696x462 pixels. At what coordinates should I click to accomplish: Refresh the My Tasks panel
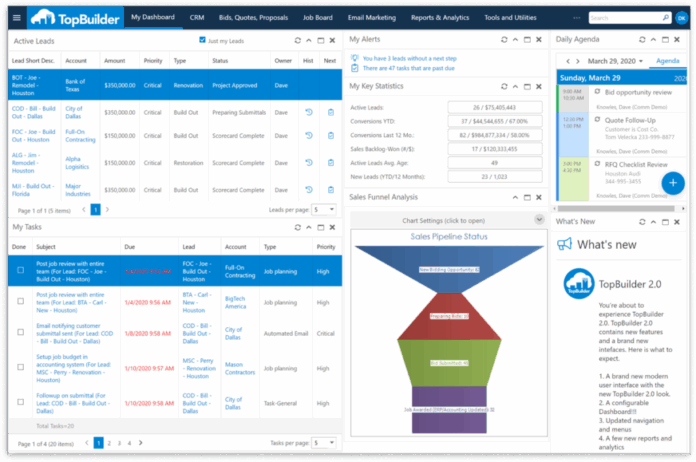coord(297,227)
